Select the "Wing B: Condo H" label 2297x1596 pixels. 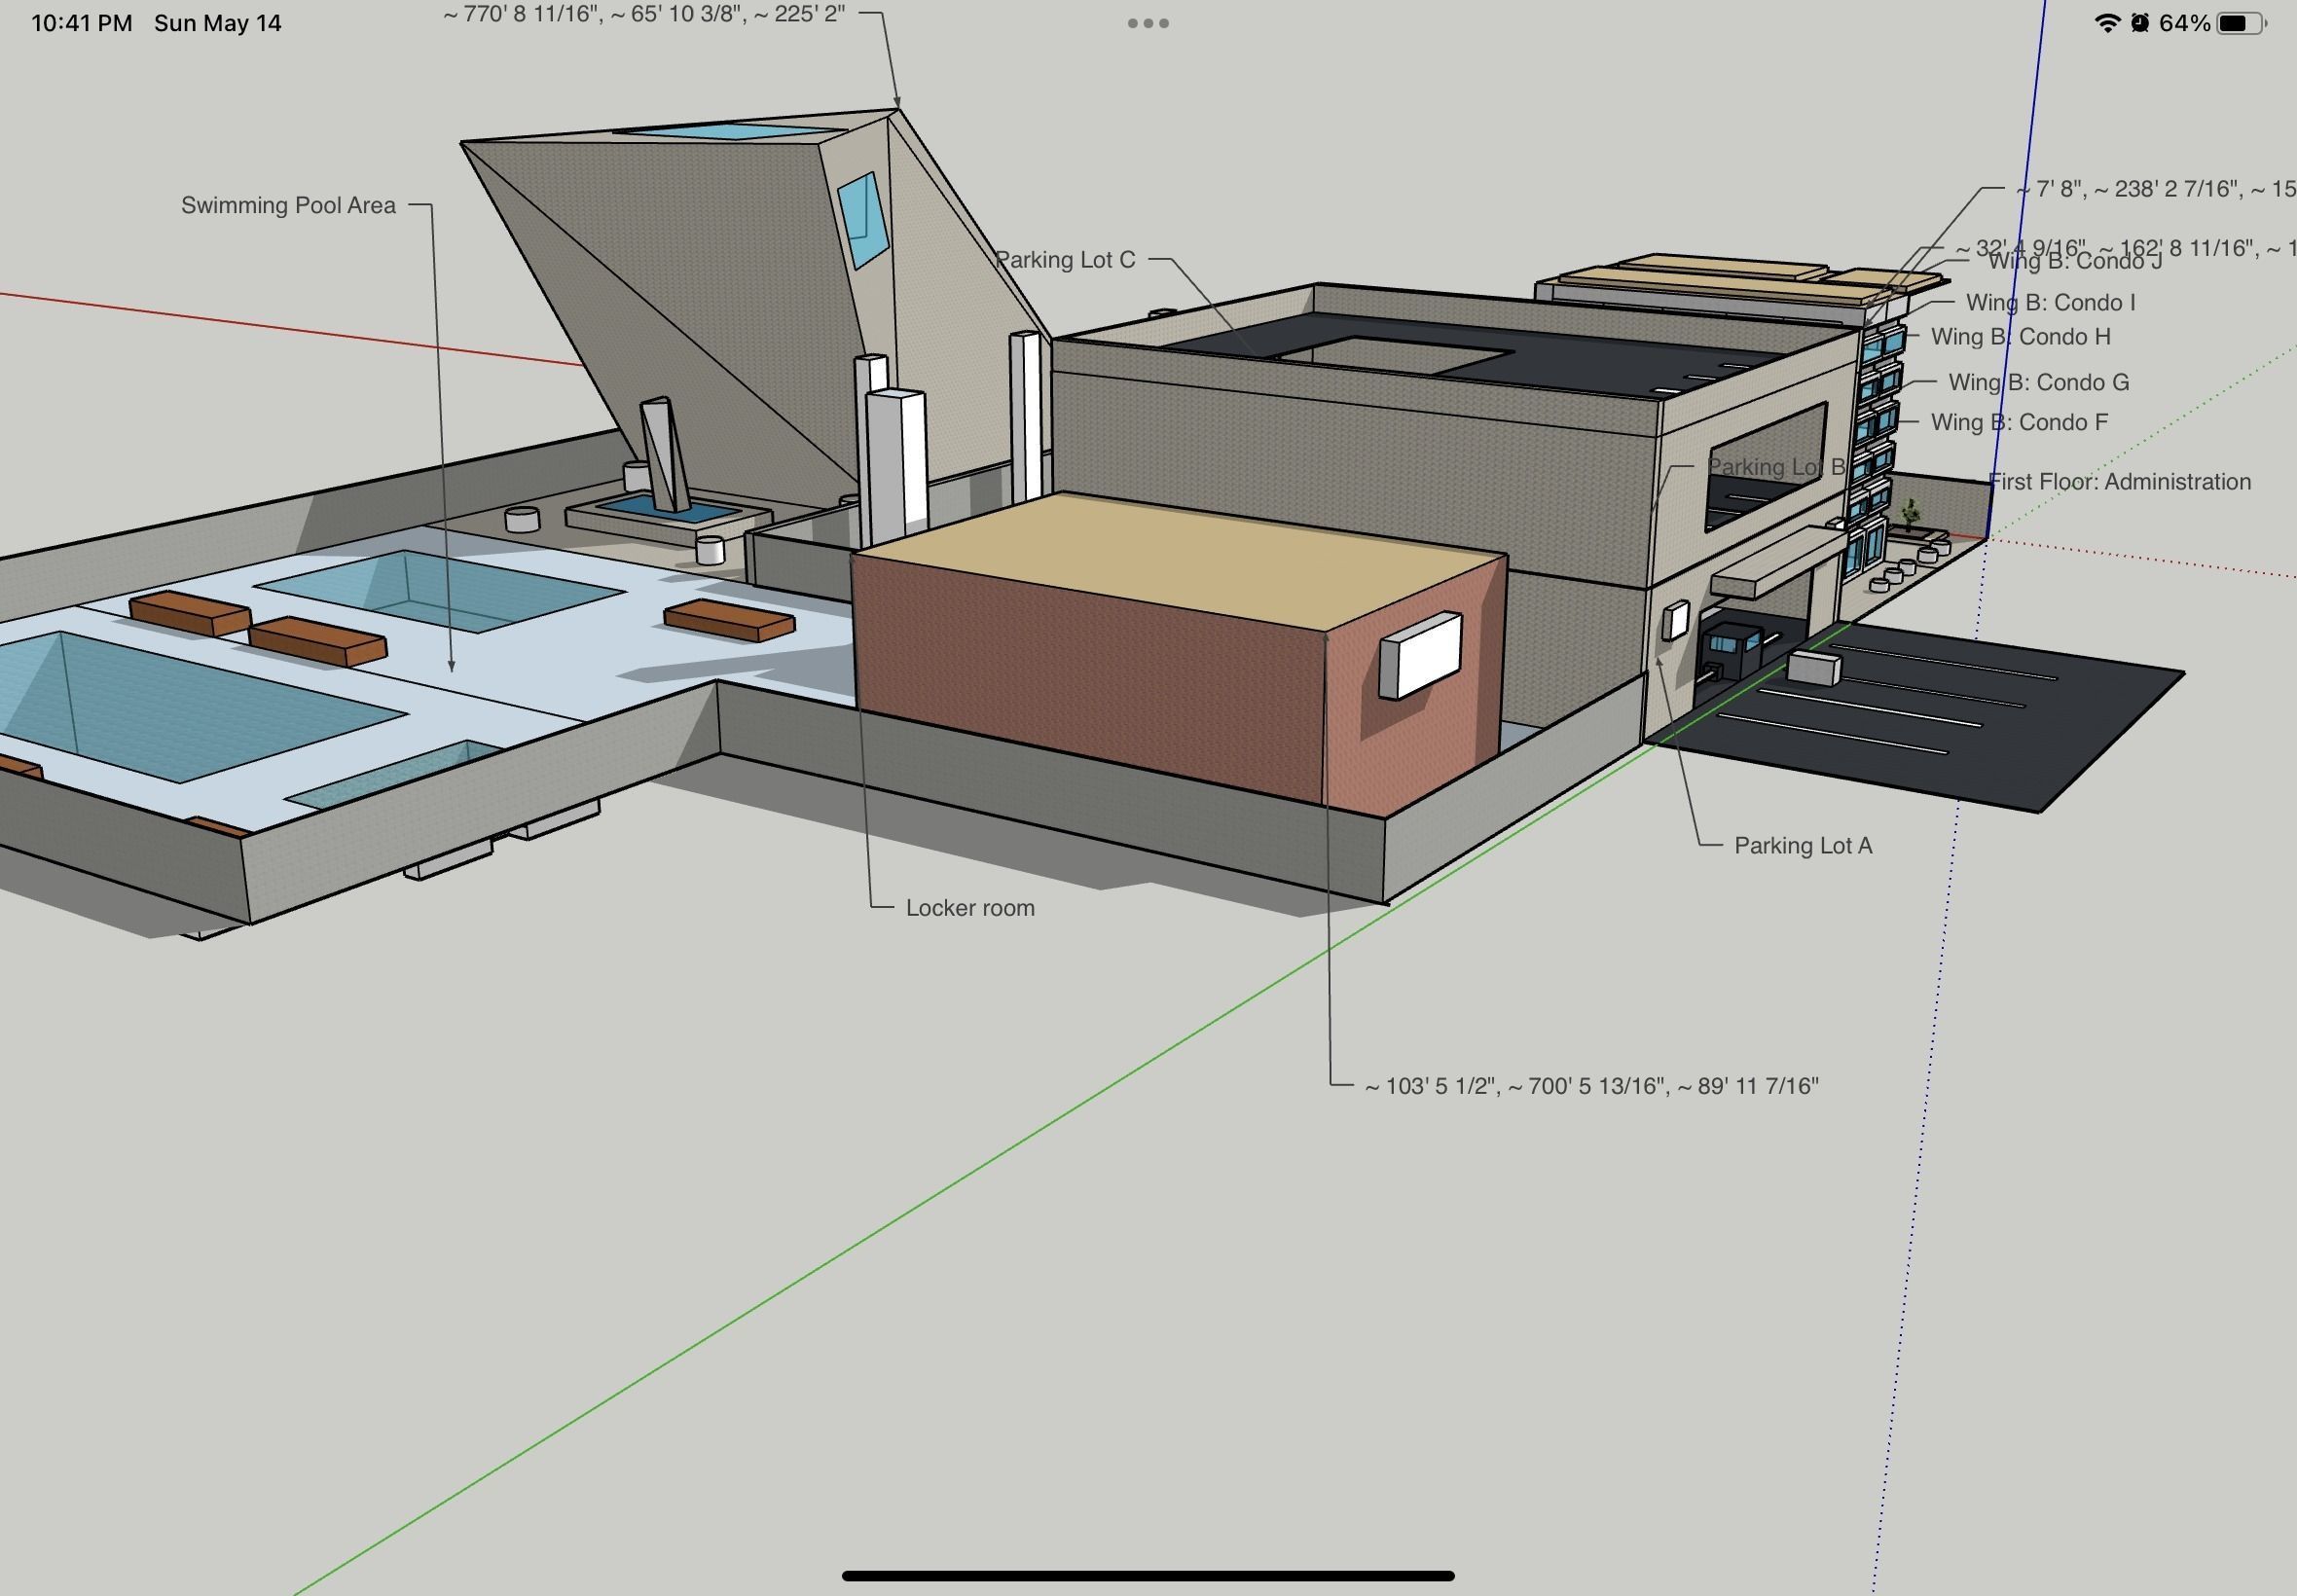[2020, 337]
